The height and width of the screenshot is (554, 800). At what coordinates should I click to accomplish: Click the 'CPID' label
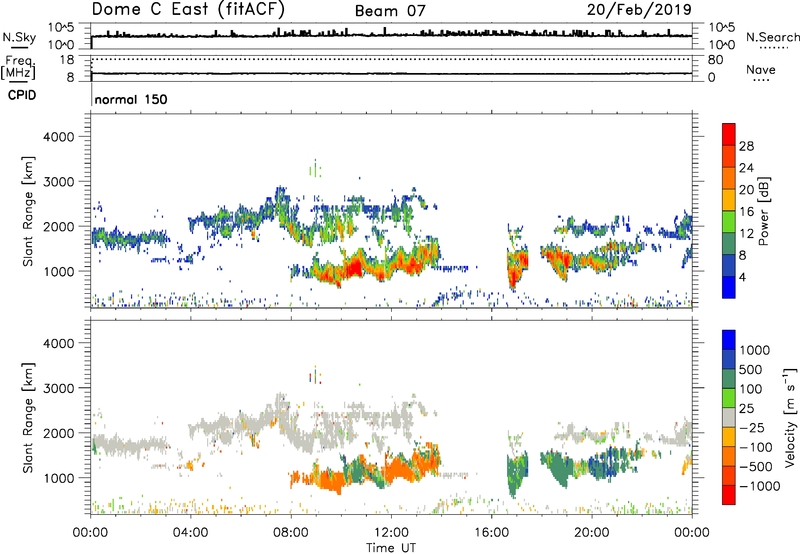pos(22,95)
